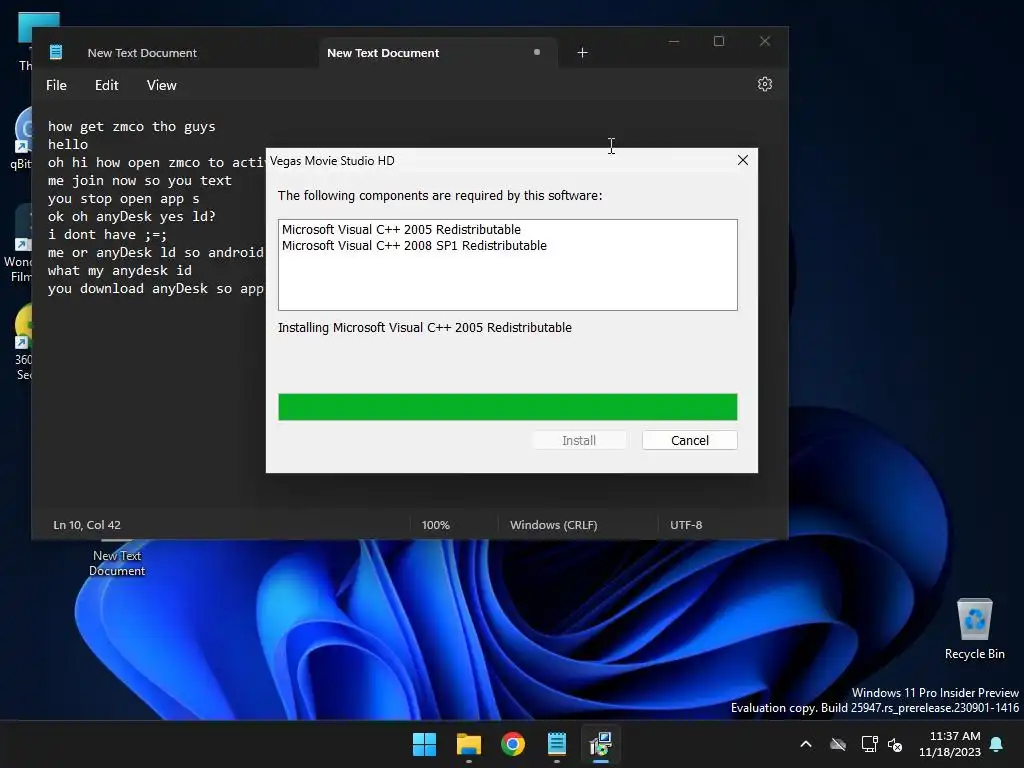Screen dimensions: 1024x768
Task: Open the clock and date in the taskbar
Action: click(950, 744)
